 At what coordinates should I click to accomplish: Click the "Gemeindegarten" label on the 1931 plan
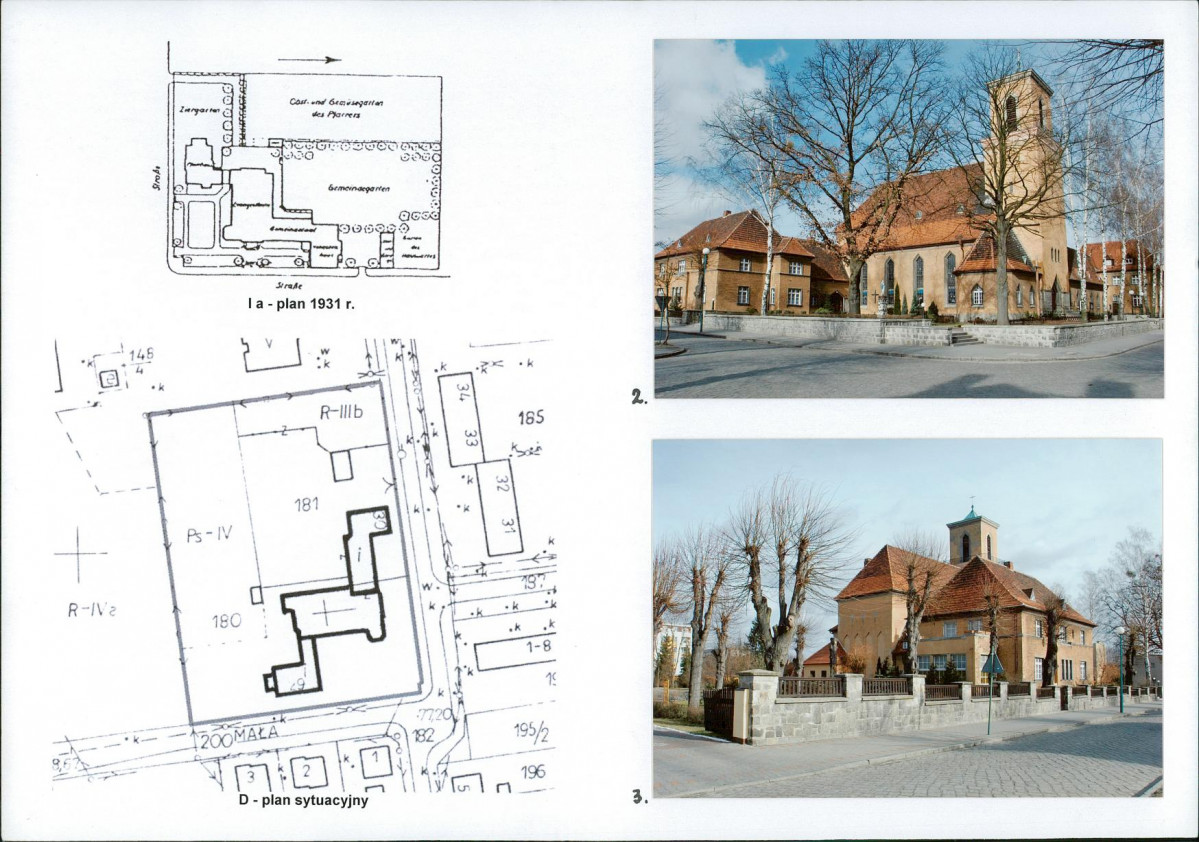pos(359,187)
